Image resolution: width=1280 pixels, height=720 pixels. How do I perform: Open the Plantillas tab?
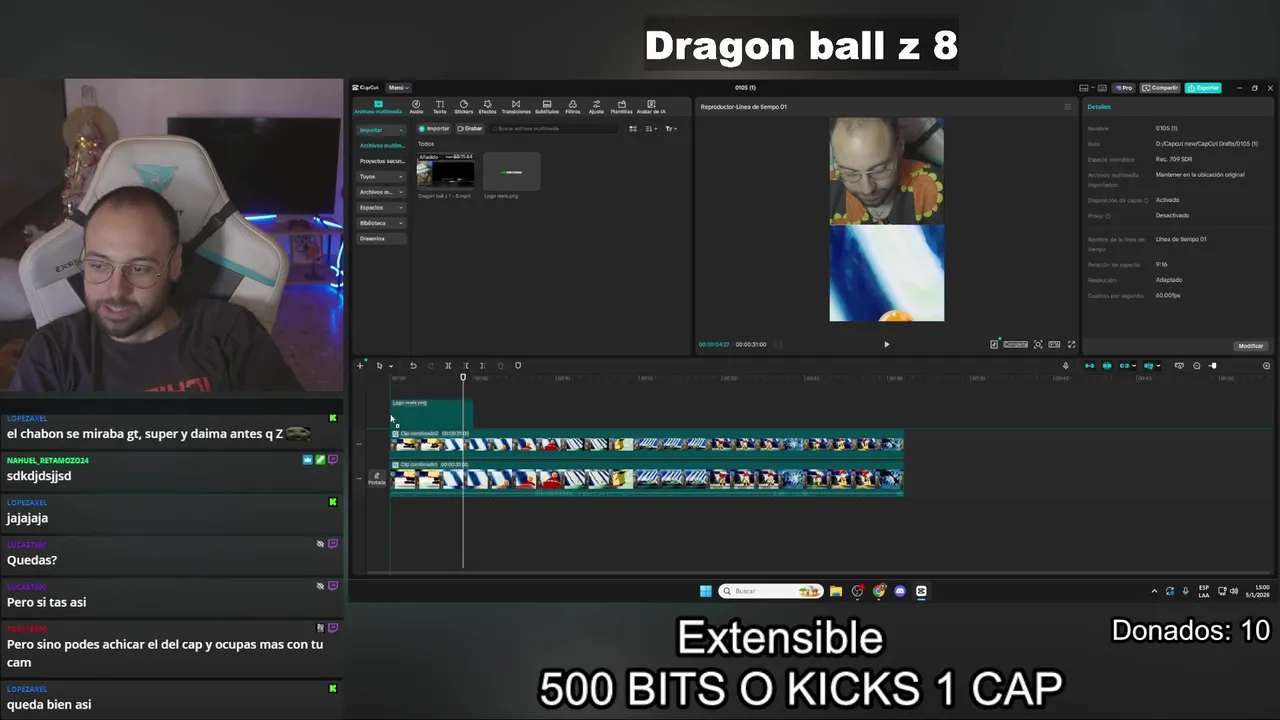point(621,107)
